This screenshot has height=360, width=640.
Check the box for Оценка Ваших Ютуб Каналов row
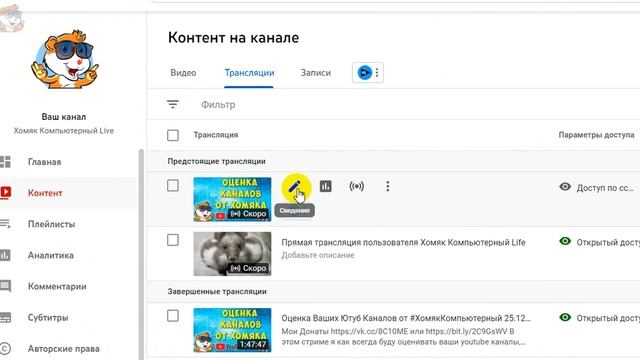(x=173, y=316)
